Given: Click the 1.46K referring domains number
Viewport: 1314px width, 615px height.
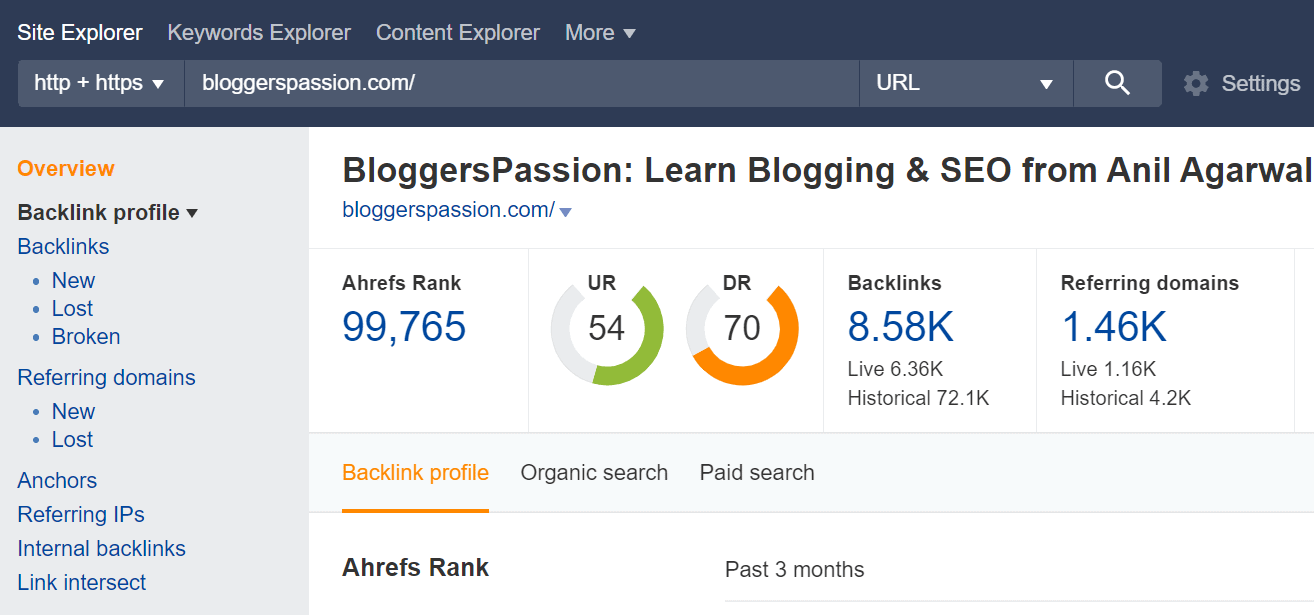Looking at the screenshot, I should 1113,327.
